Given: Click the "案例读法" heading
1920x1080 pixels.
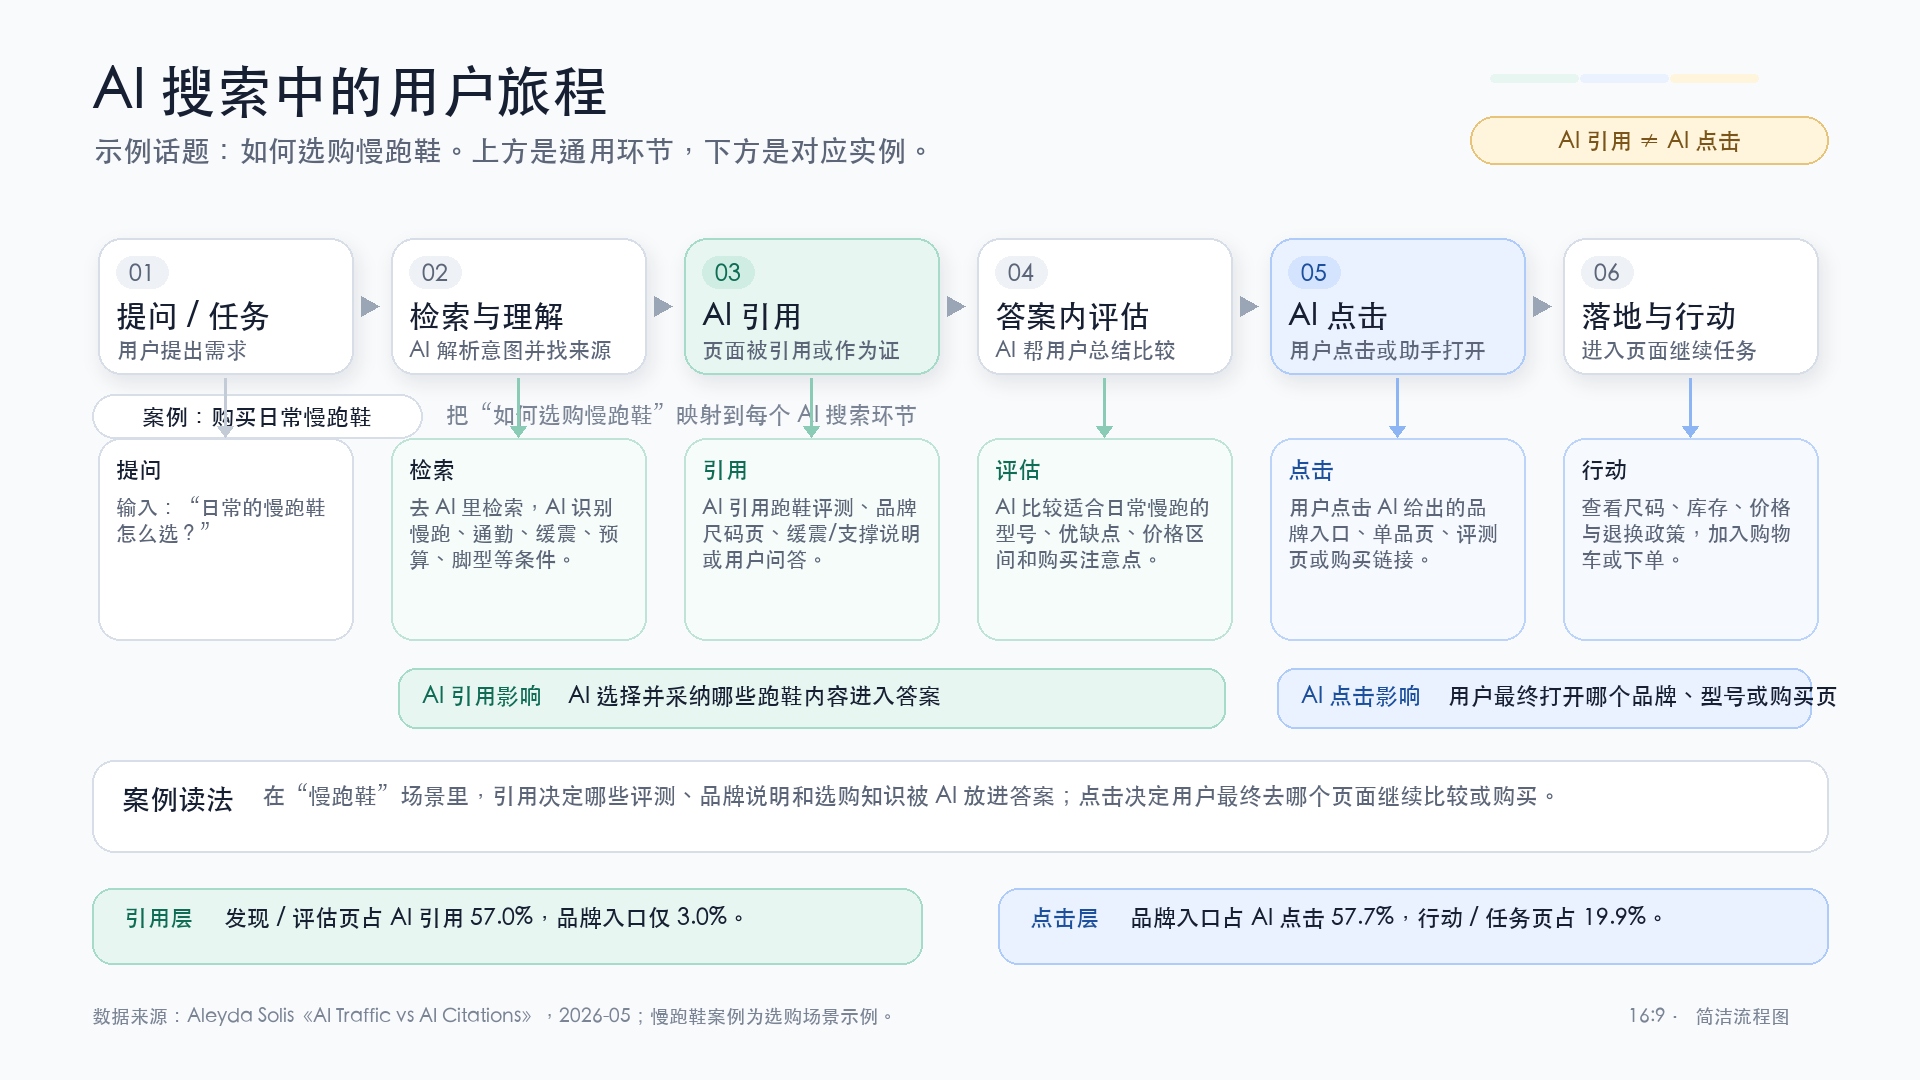Looking at the screenshot, I should point(178,800).
